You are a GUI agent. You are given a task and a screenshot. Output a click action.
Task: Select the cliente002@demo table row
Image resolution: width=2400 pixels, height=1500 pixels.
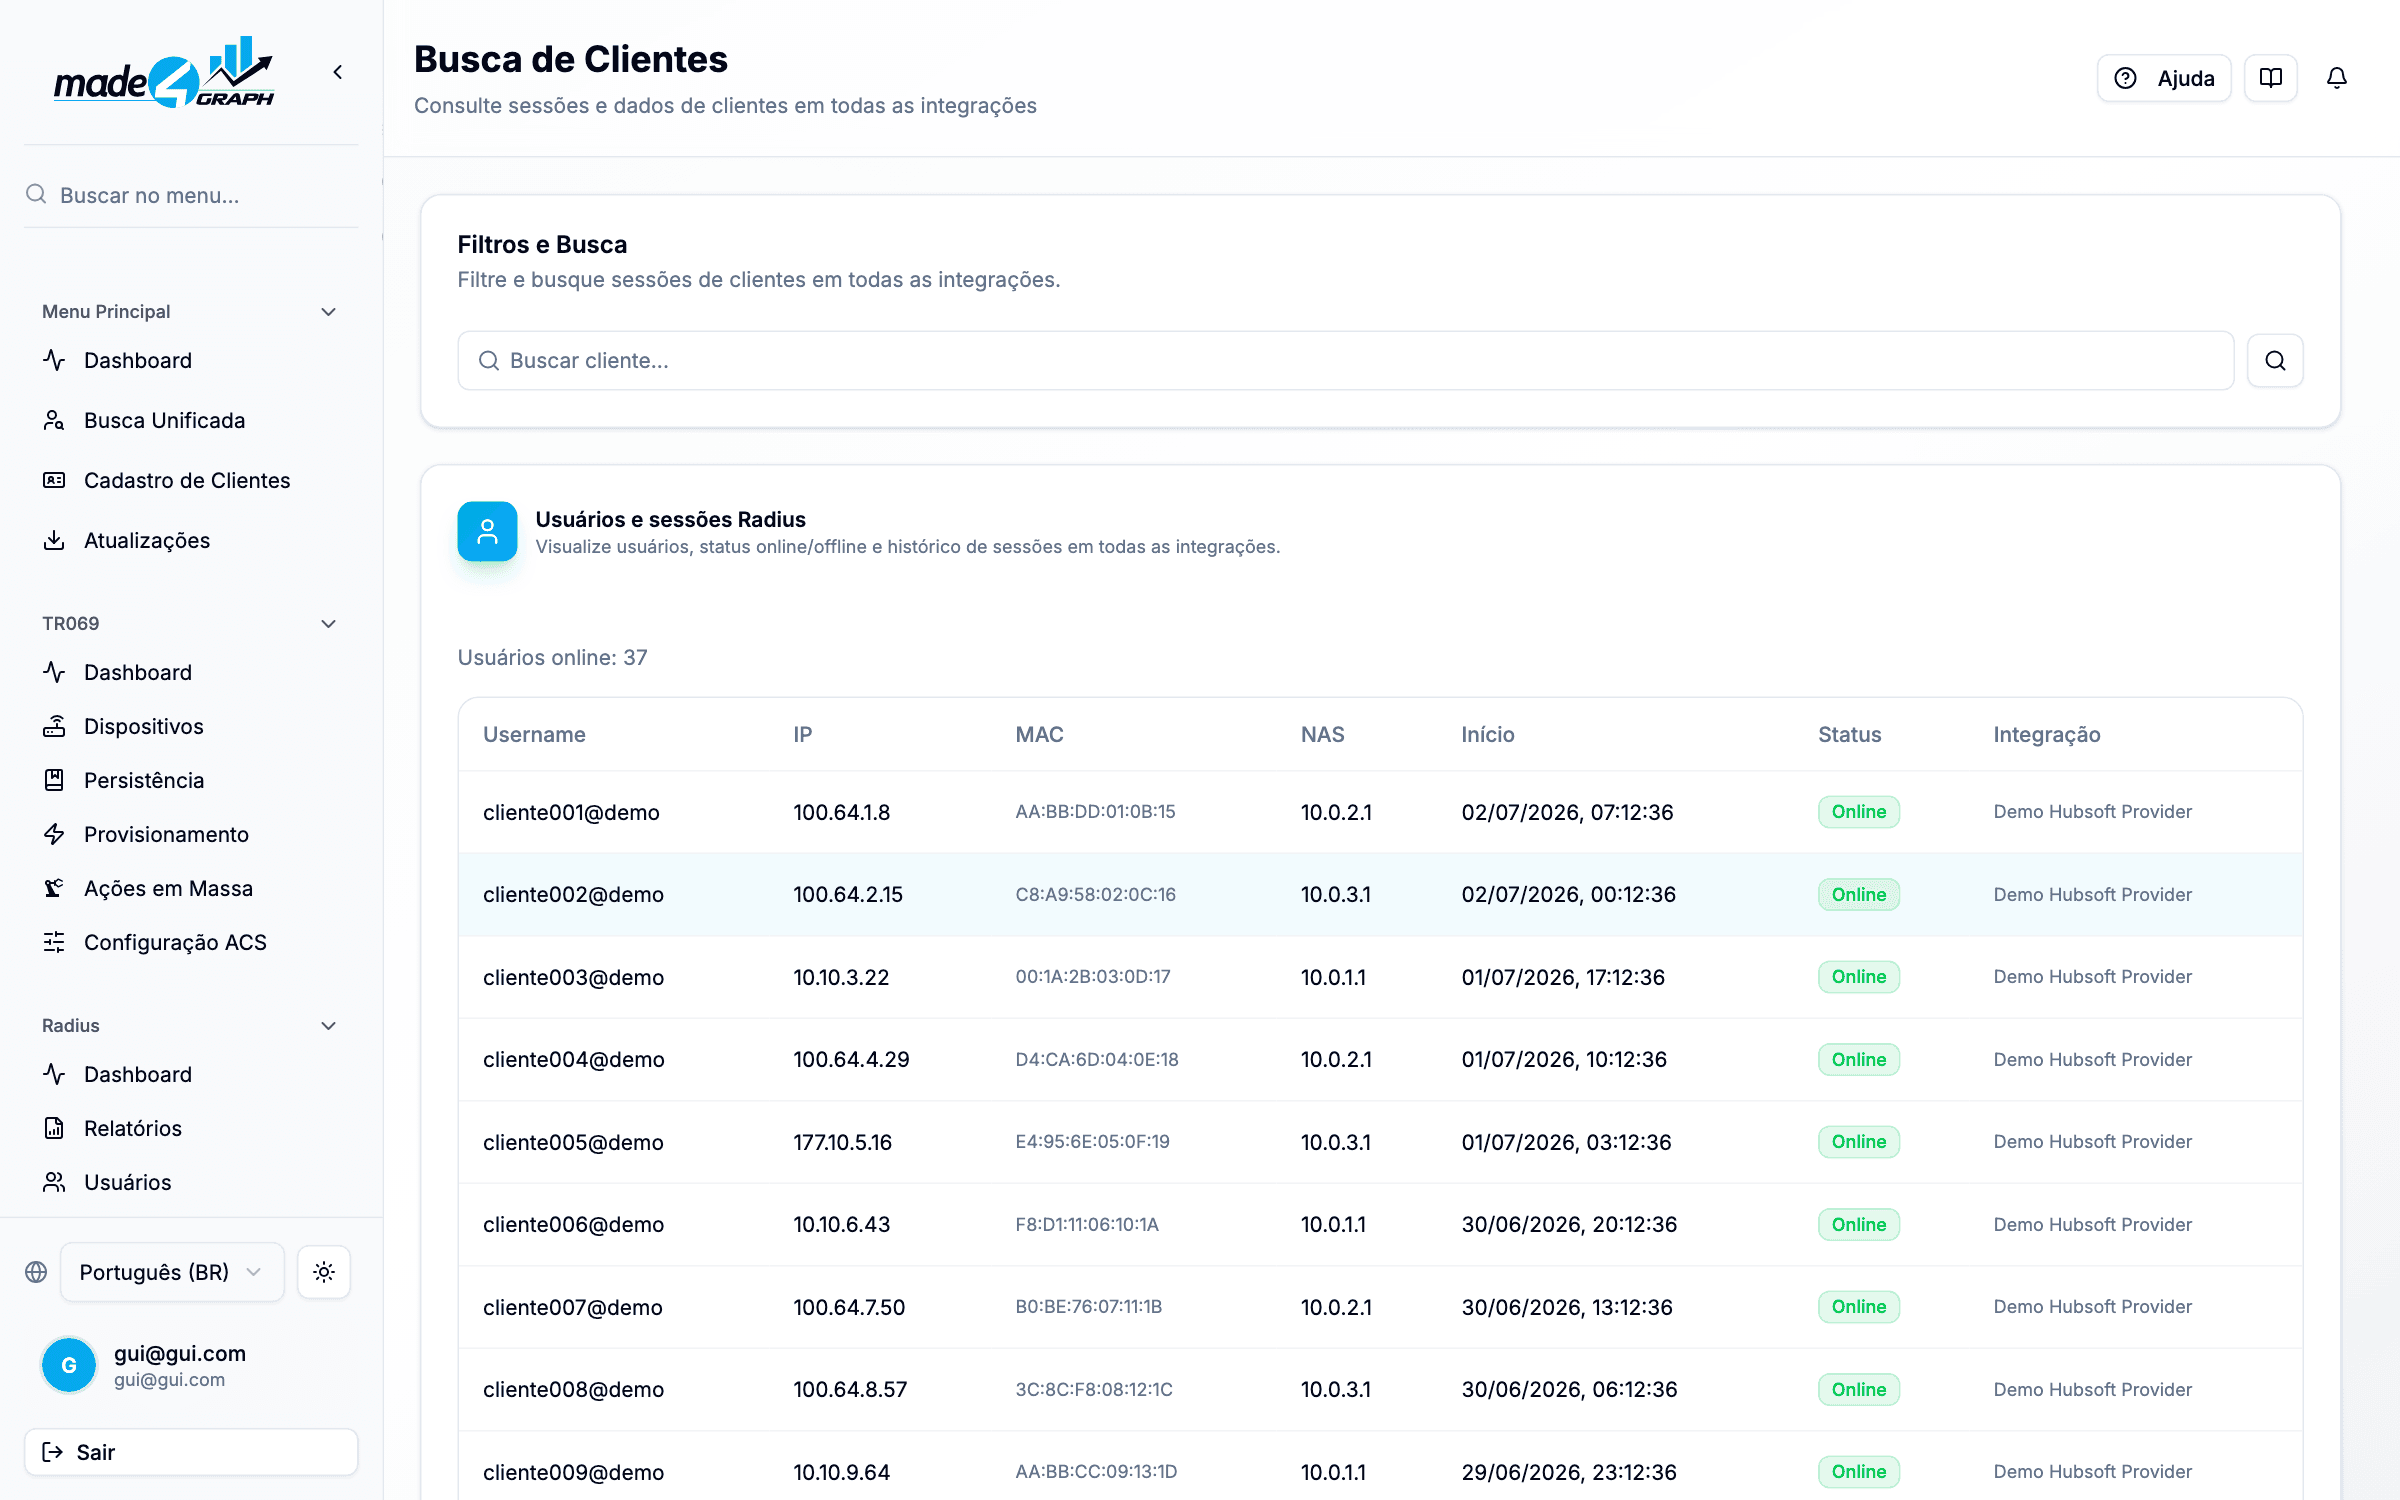[x=1380, y=894]
